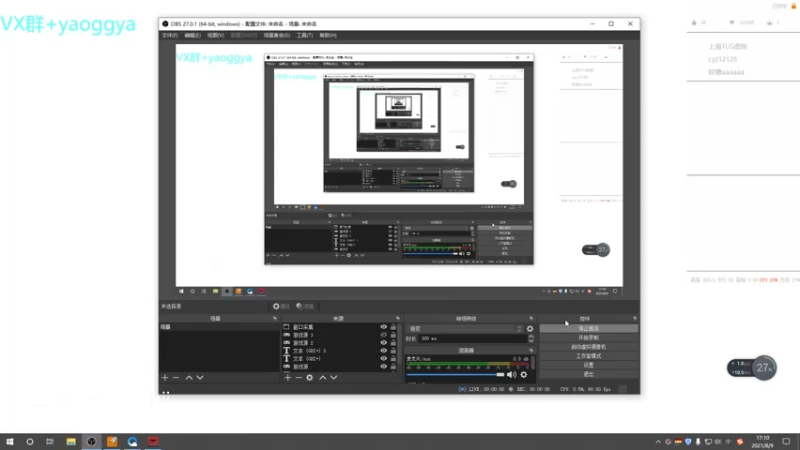The width and height of the screenshot is (800, 450).
Task: Toggle visibility of media source 2
Action: (384, 343)
